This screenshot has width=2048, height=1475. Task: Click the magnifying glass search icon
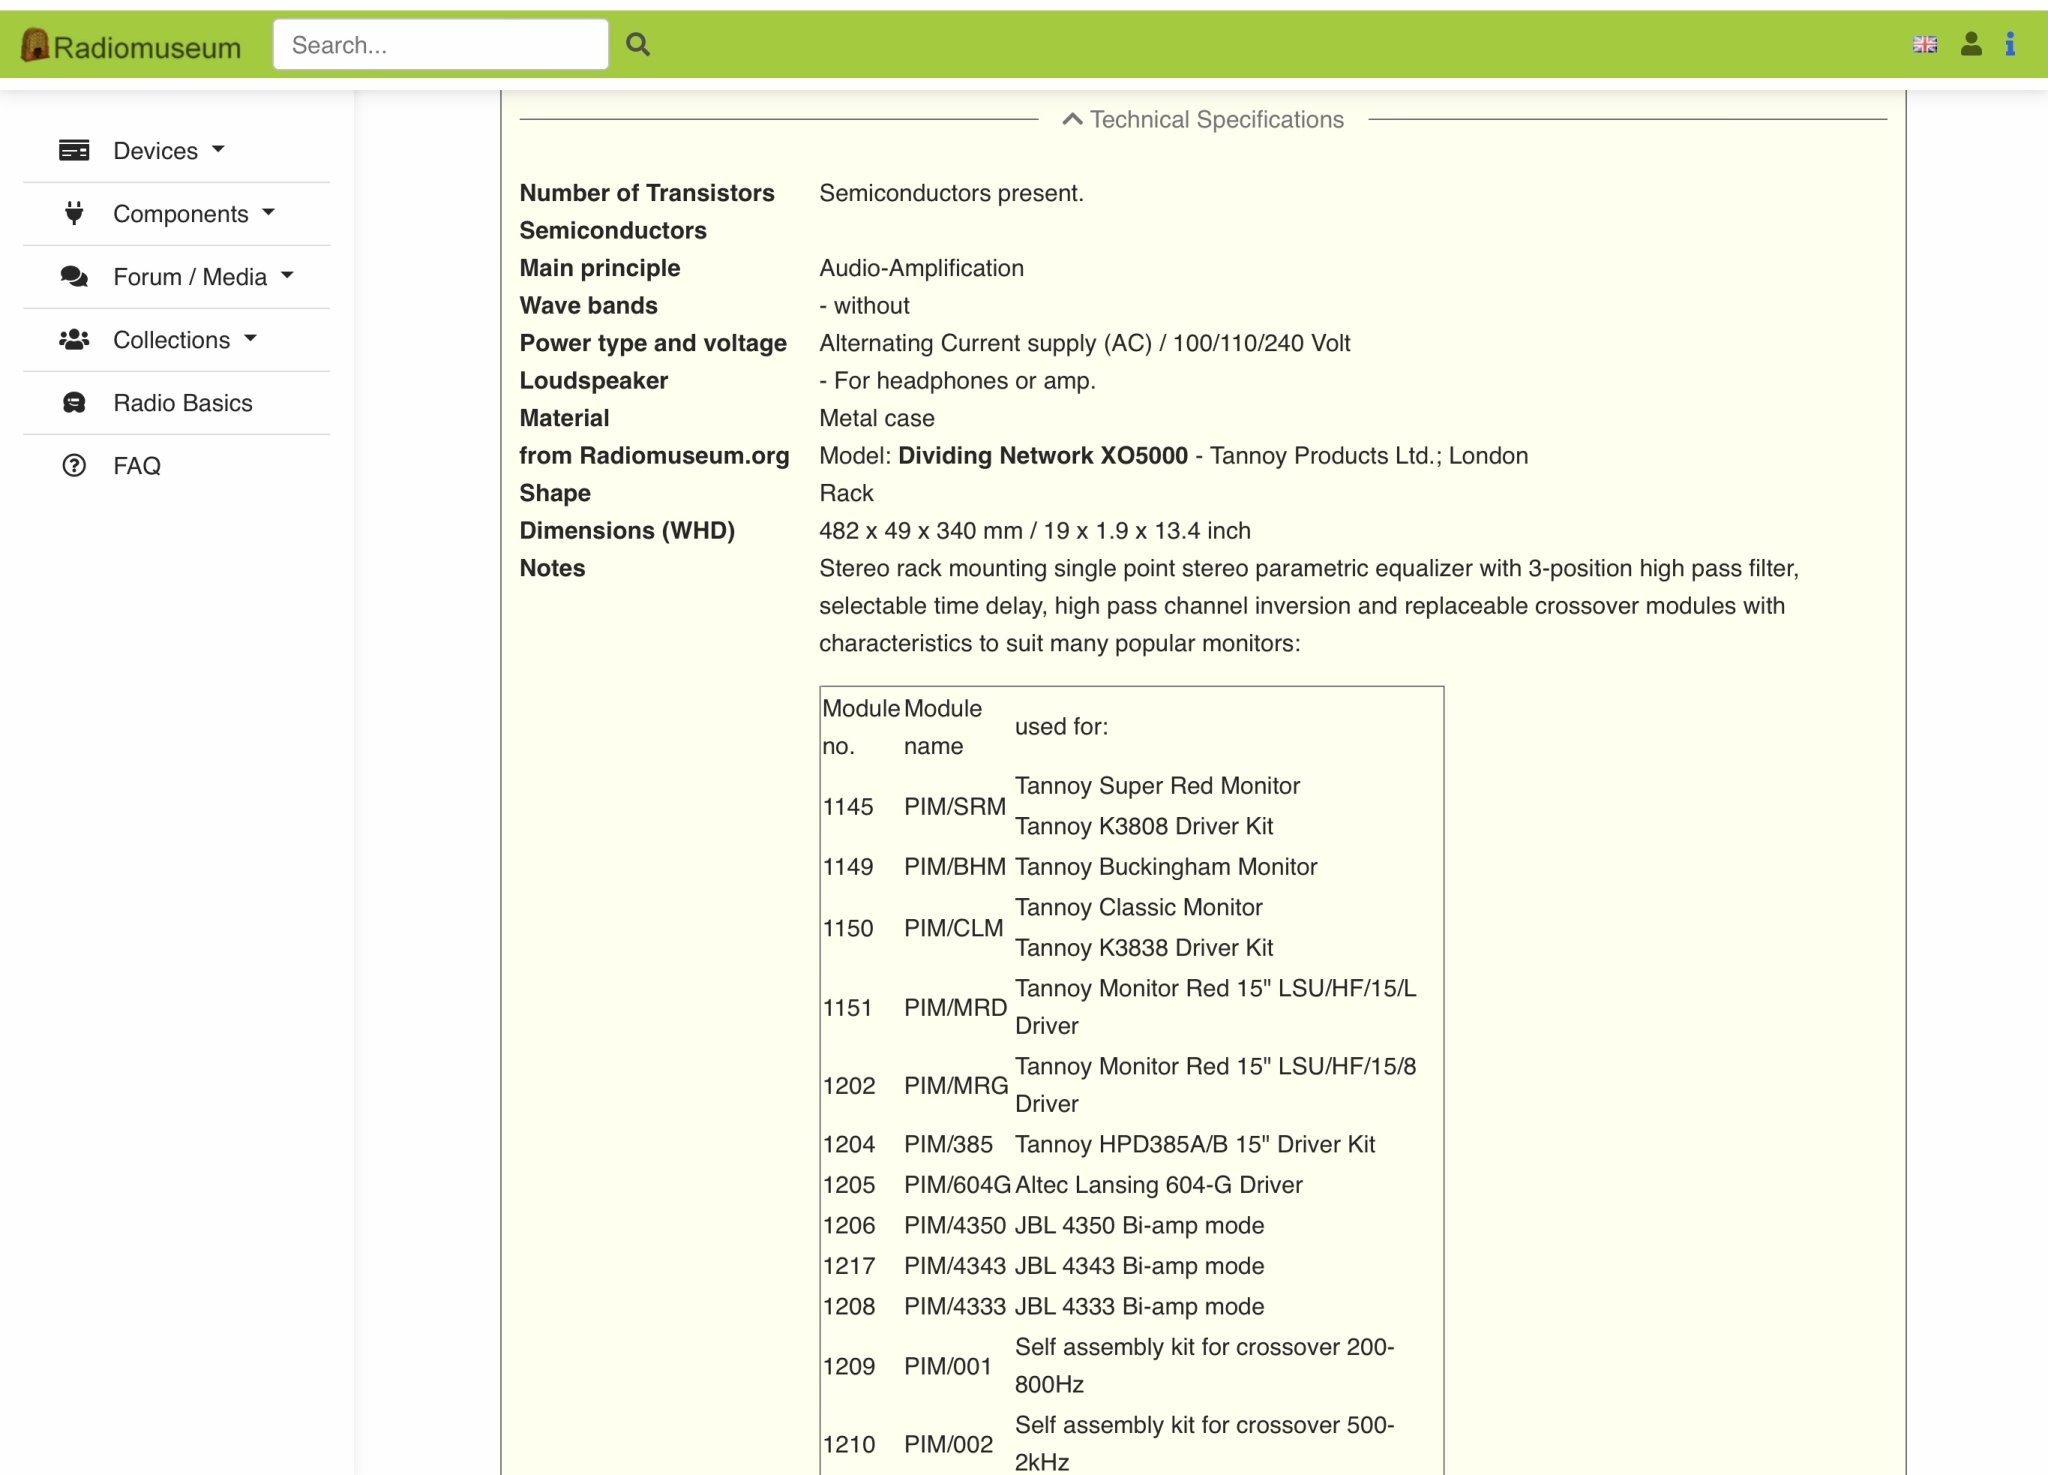[x=638, y=44]
